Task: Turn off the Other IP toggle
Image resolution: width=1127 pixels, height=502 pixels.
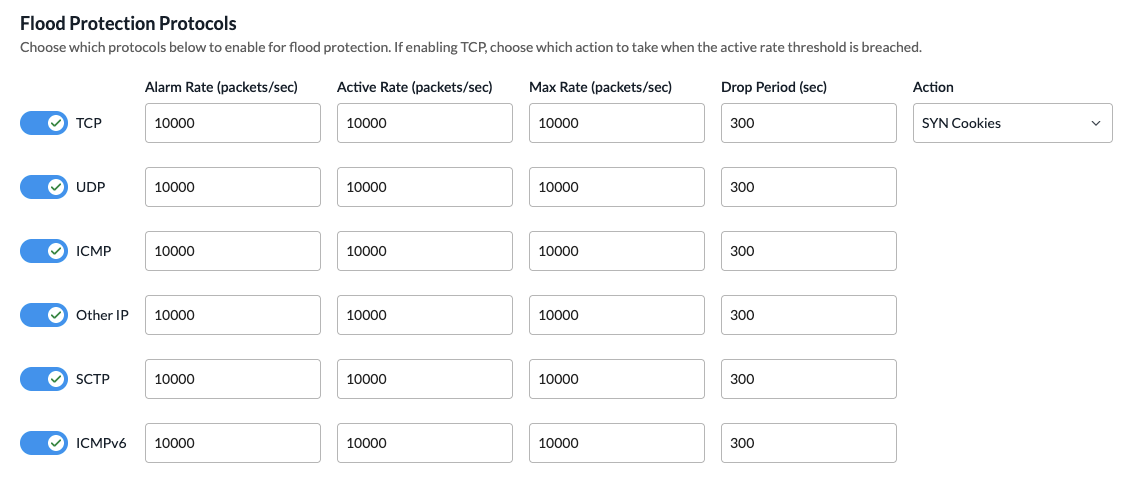Action: (44, 315)
